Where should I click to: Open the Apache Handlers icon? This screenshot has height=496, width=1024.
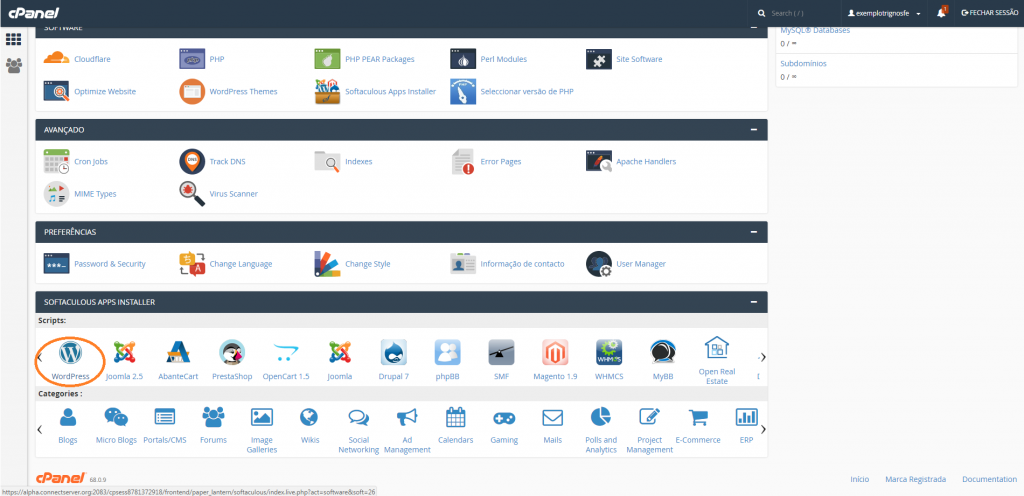[x=599, y=161]
